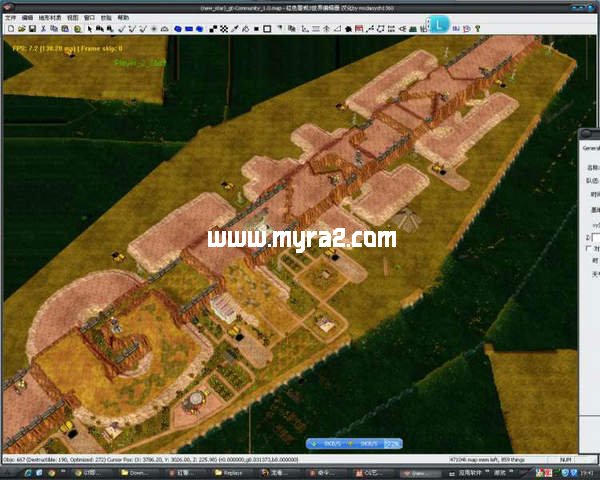600x480 pixels.
Task: Click the ramp slope triangle icon
Action: (x=338, y=29)
